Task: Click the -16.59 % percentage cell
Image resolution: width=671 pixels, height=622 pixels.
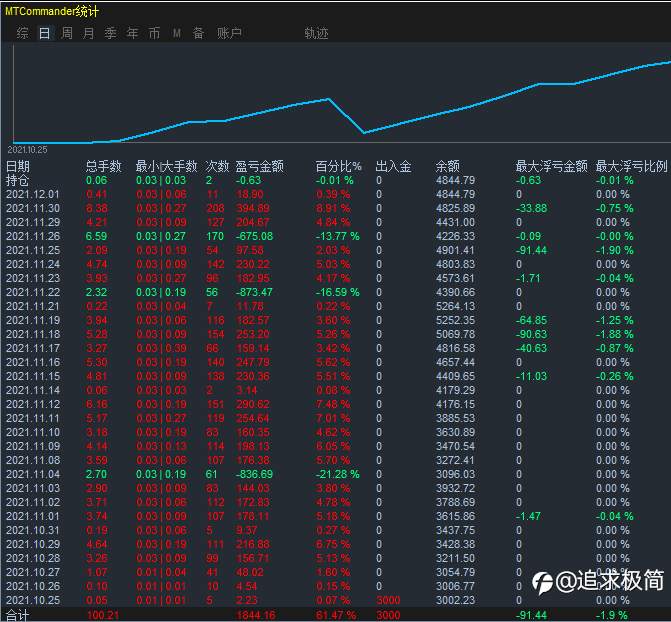Action: (x=338, y=292)
